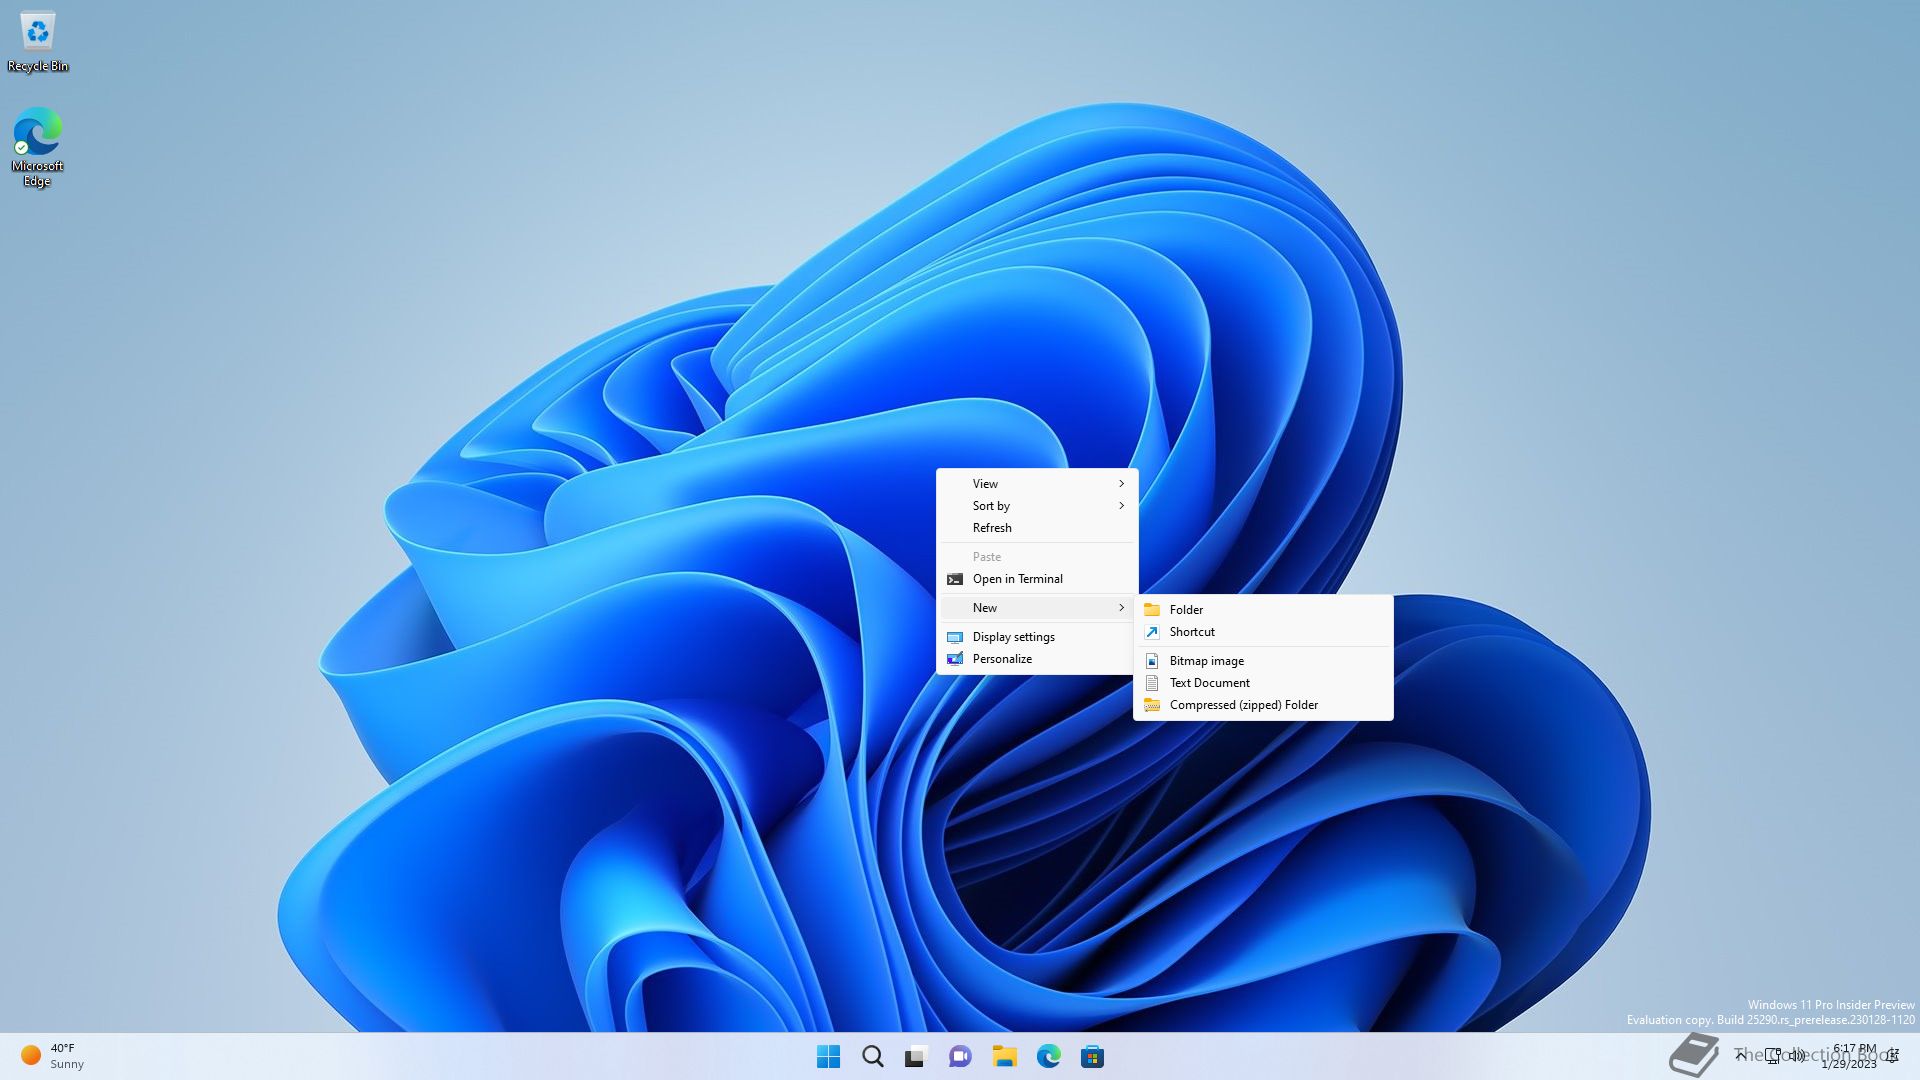The width and height of the screenshot is (1920, 1080).
Task: Open the Start menu from the taskbar
Action: click(828, 1056)
